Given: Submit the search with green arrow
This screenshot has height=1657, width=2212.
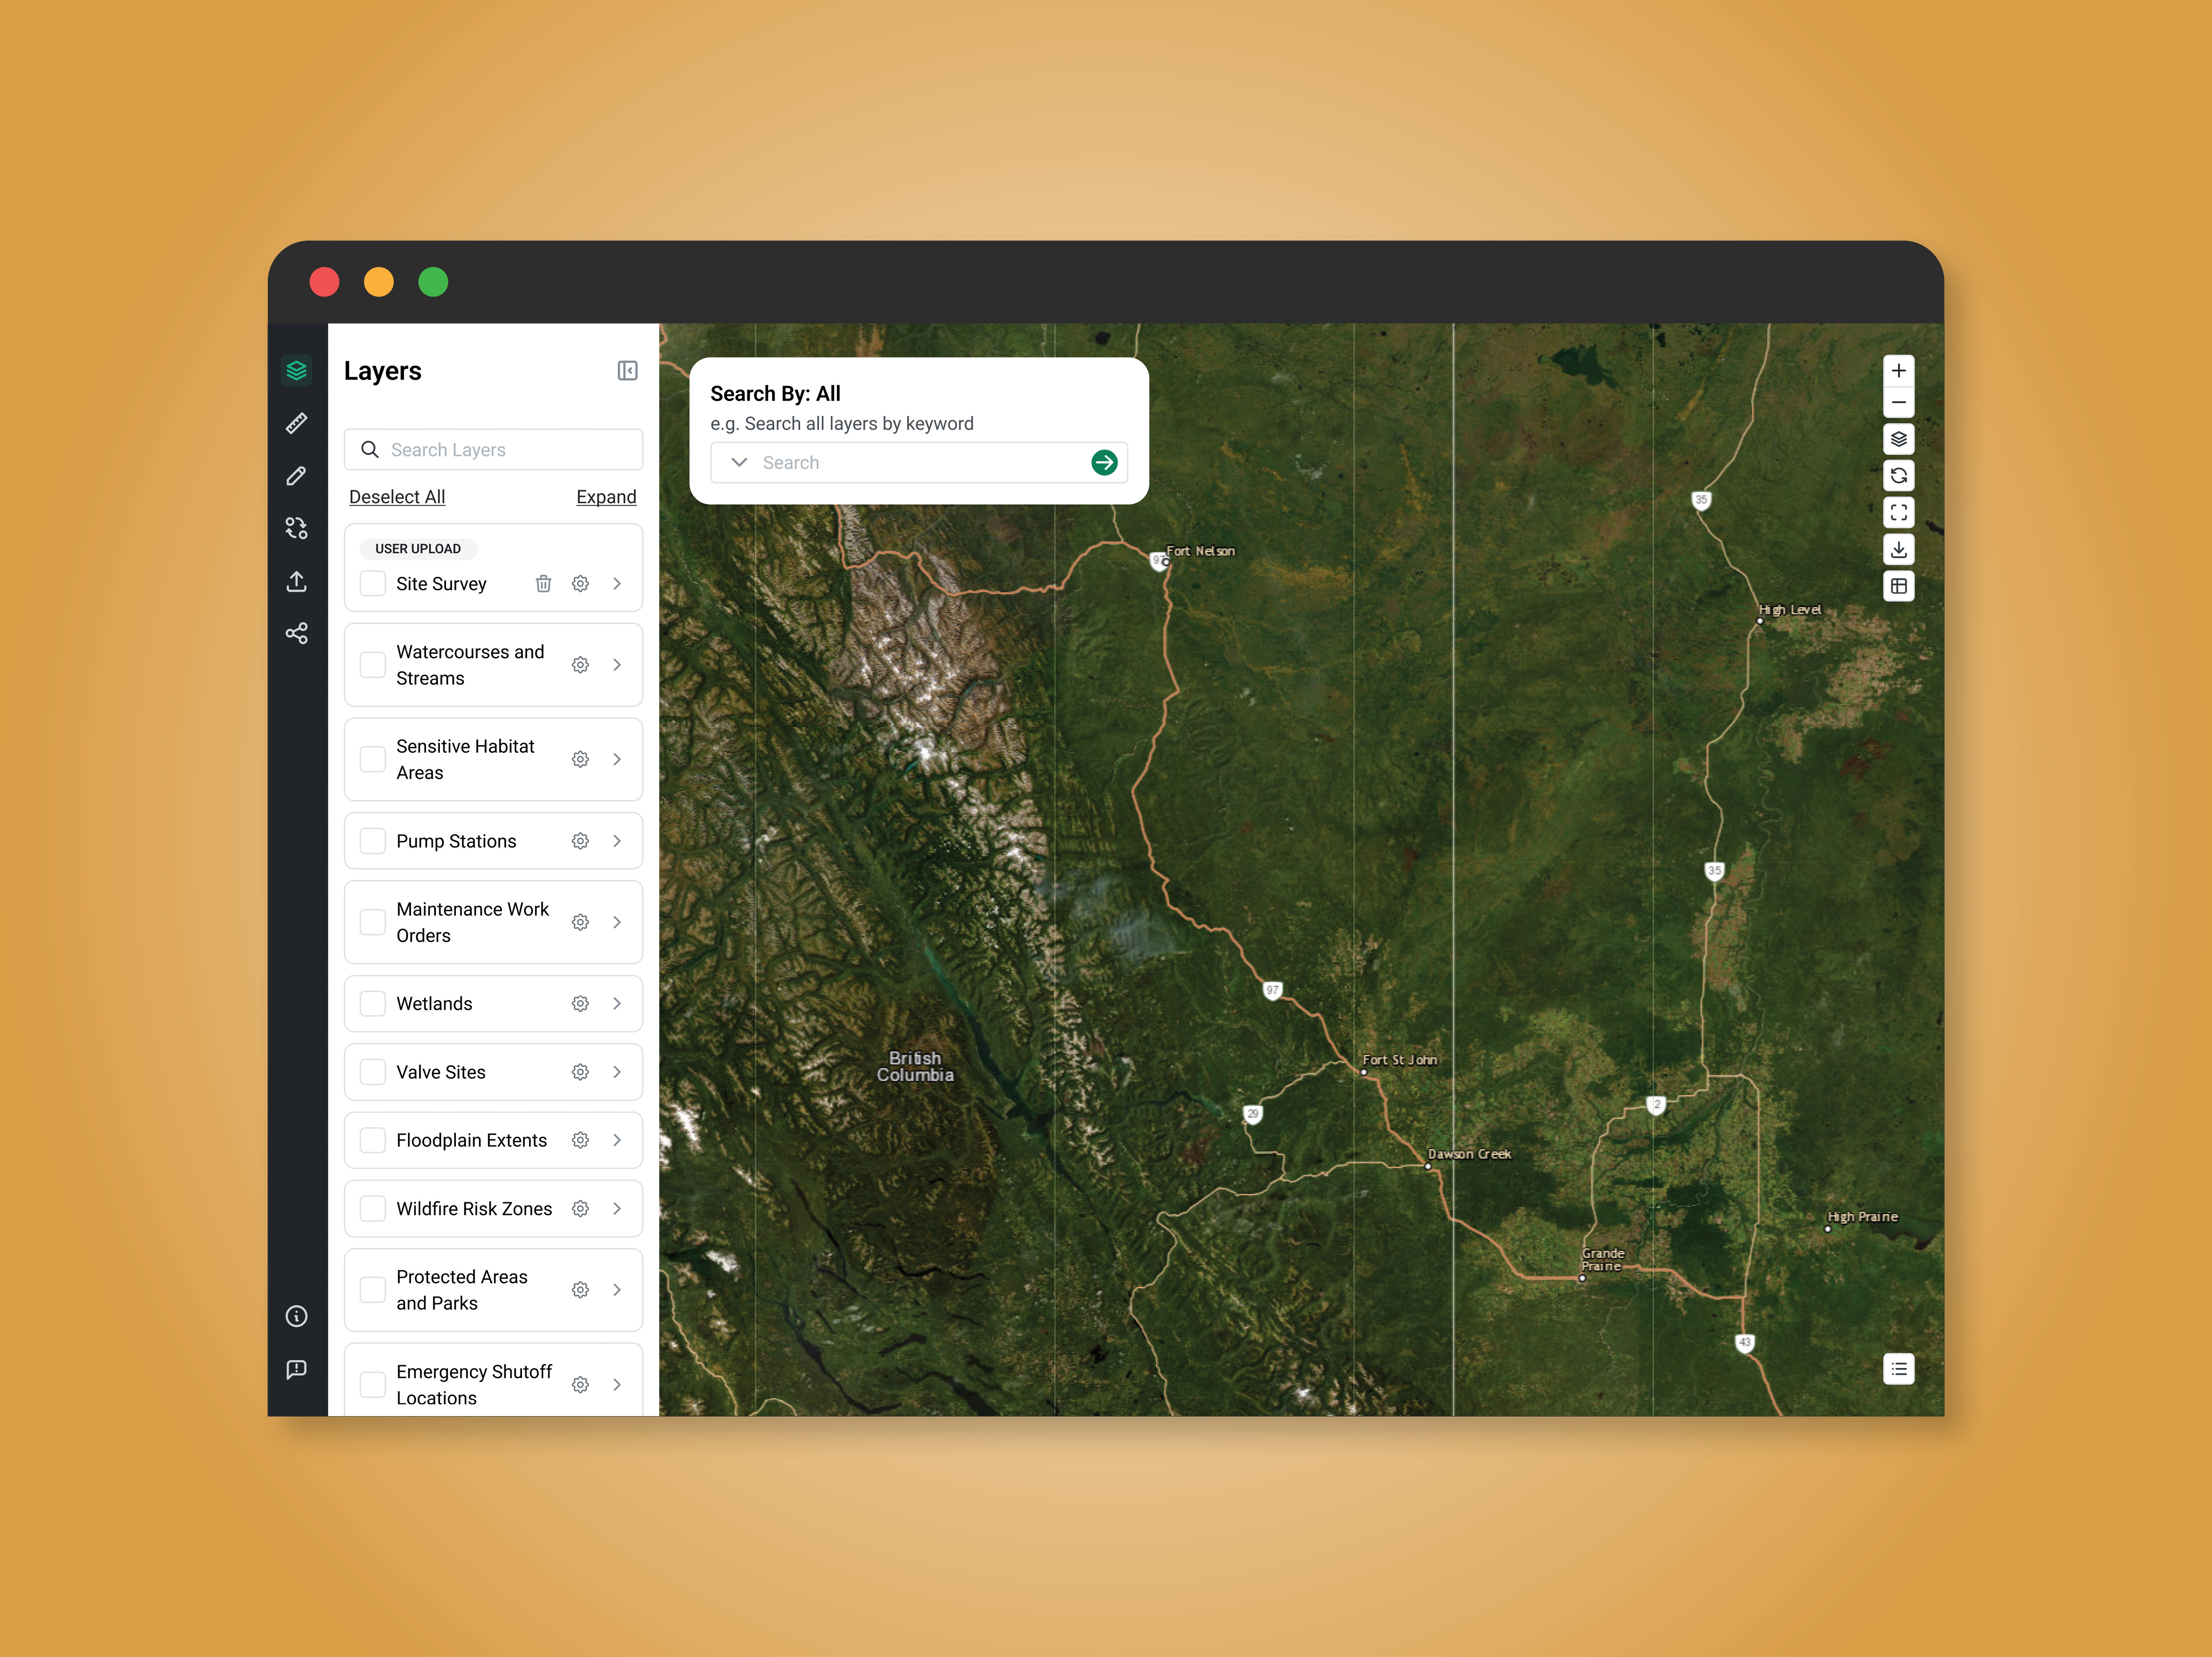Looking at the screenshot, I should [x=1104, y=463].
